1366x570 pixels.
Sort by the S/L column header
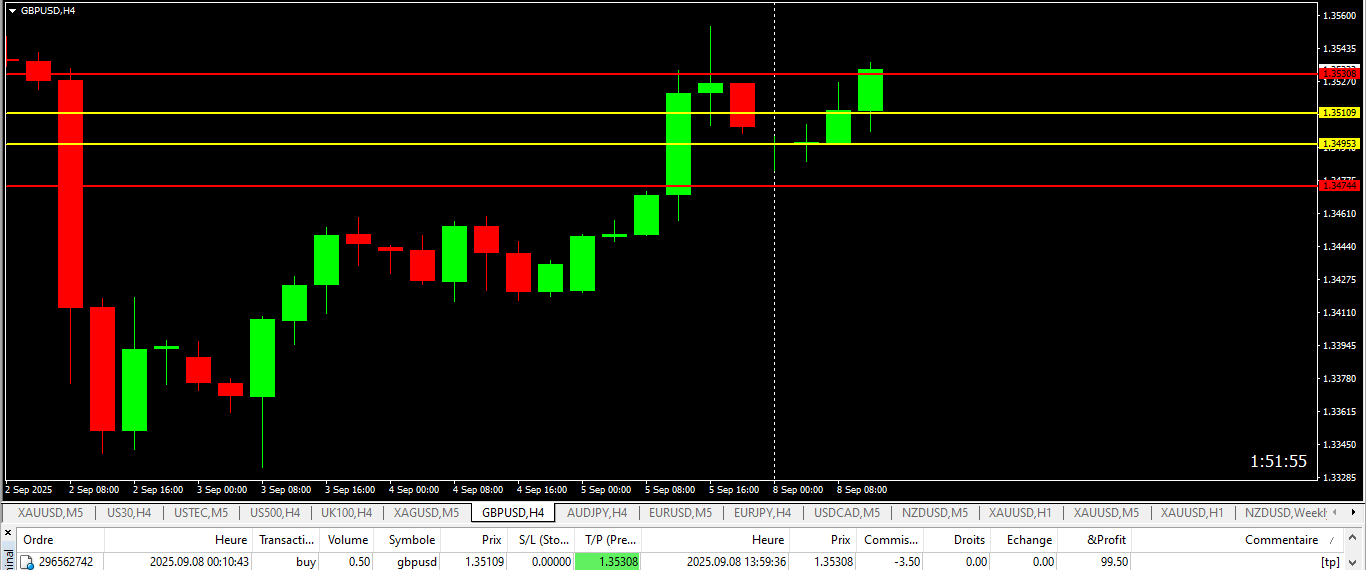[543, 540]
